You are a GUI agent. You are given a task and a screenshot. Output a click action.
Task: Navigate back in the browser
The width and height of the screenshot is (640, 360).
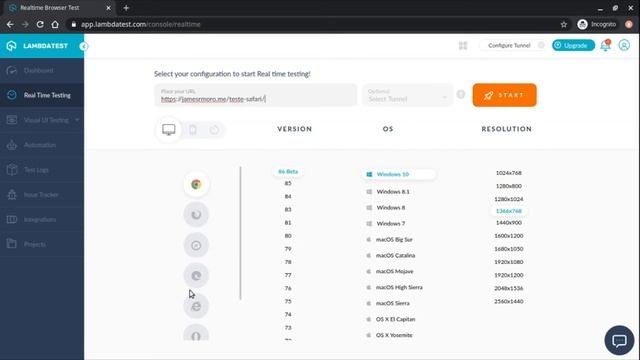tap(10, 24)
